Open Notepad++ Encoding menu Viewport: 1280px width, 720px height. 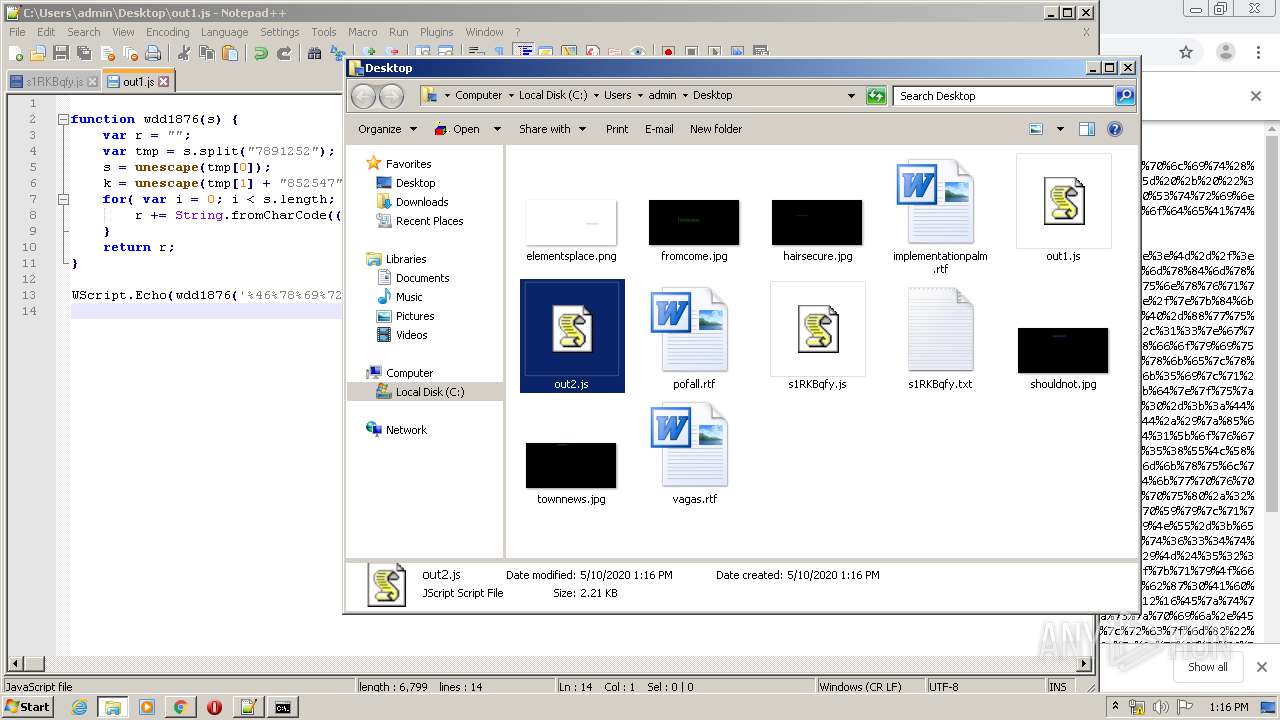coord(167,32)
